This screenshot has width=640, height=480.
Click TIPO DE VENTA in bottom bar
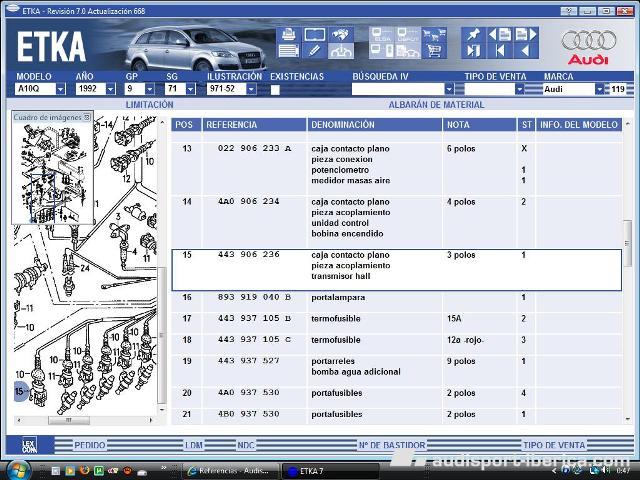pos(554,445)
